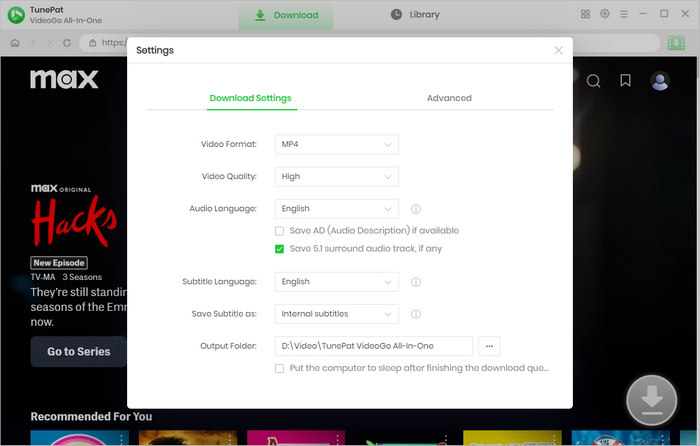
Task: Click the four-squares grid icon in title bar
Action: pos(585,14)
